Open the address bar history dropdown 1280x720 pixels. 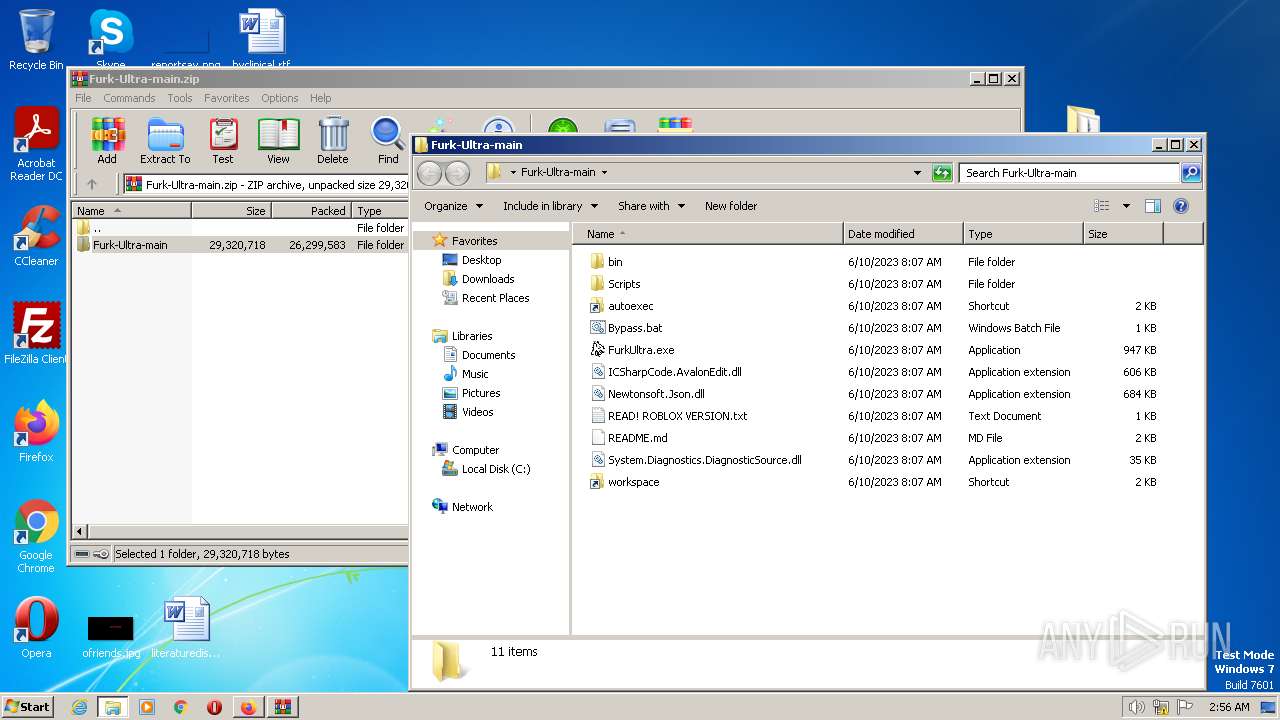(917, 172)
